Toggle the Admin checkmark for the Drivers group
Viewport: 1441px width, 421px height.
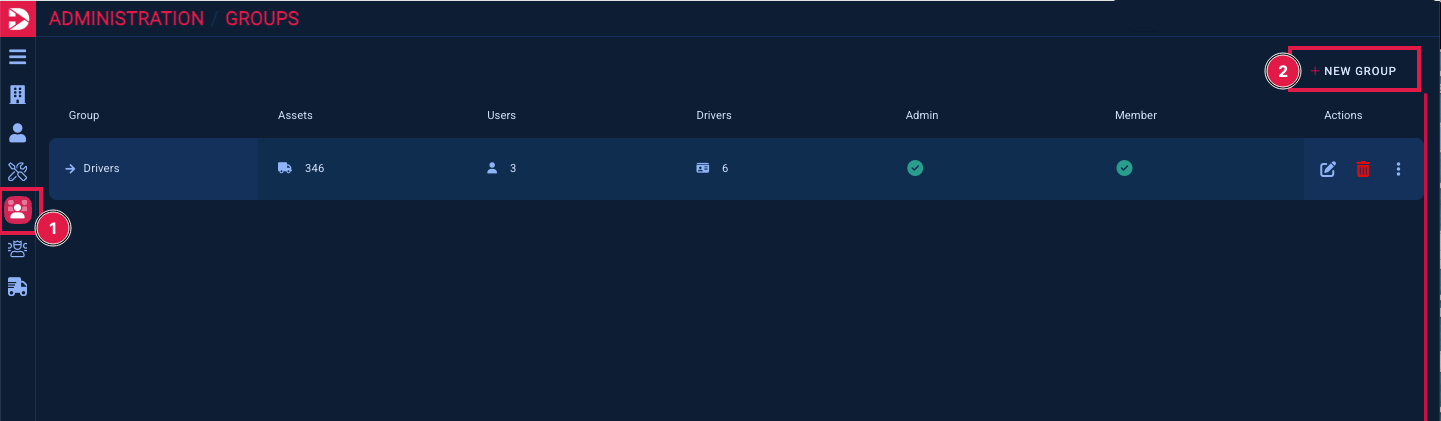915,168
